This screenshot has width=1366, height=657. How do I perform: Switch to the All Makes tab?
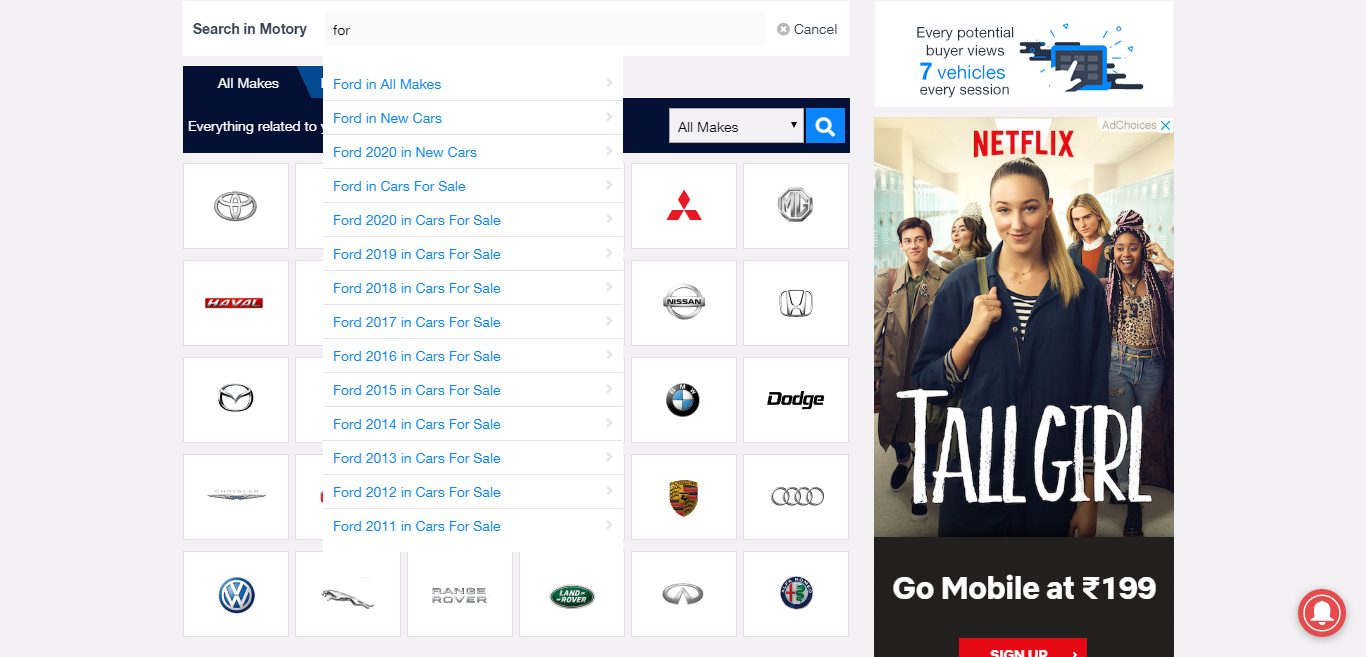[248, 83]
